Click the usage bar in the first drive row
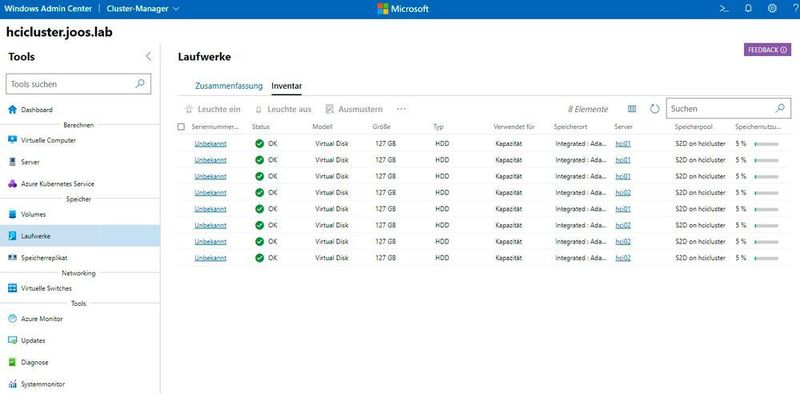The height and width of the screenshot is (394, 800). (x=766, y=144)
